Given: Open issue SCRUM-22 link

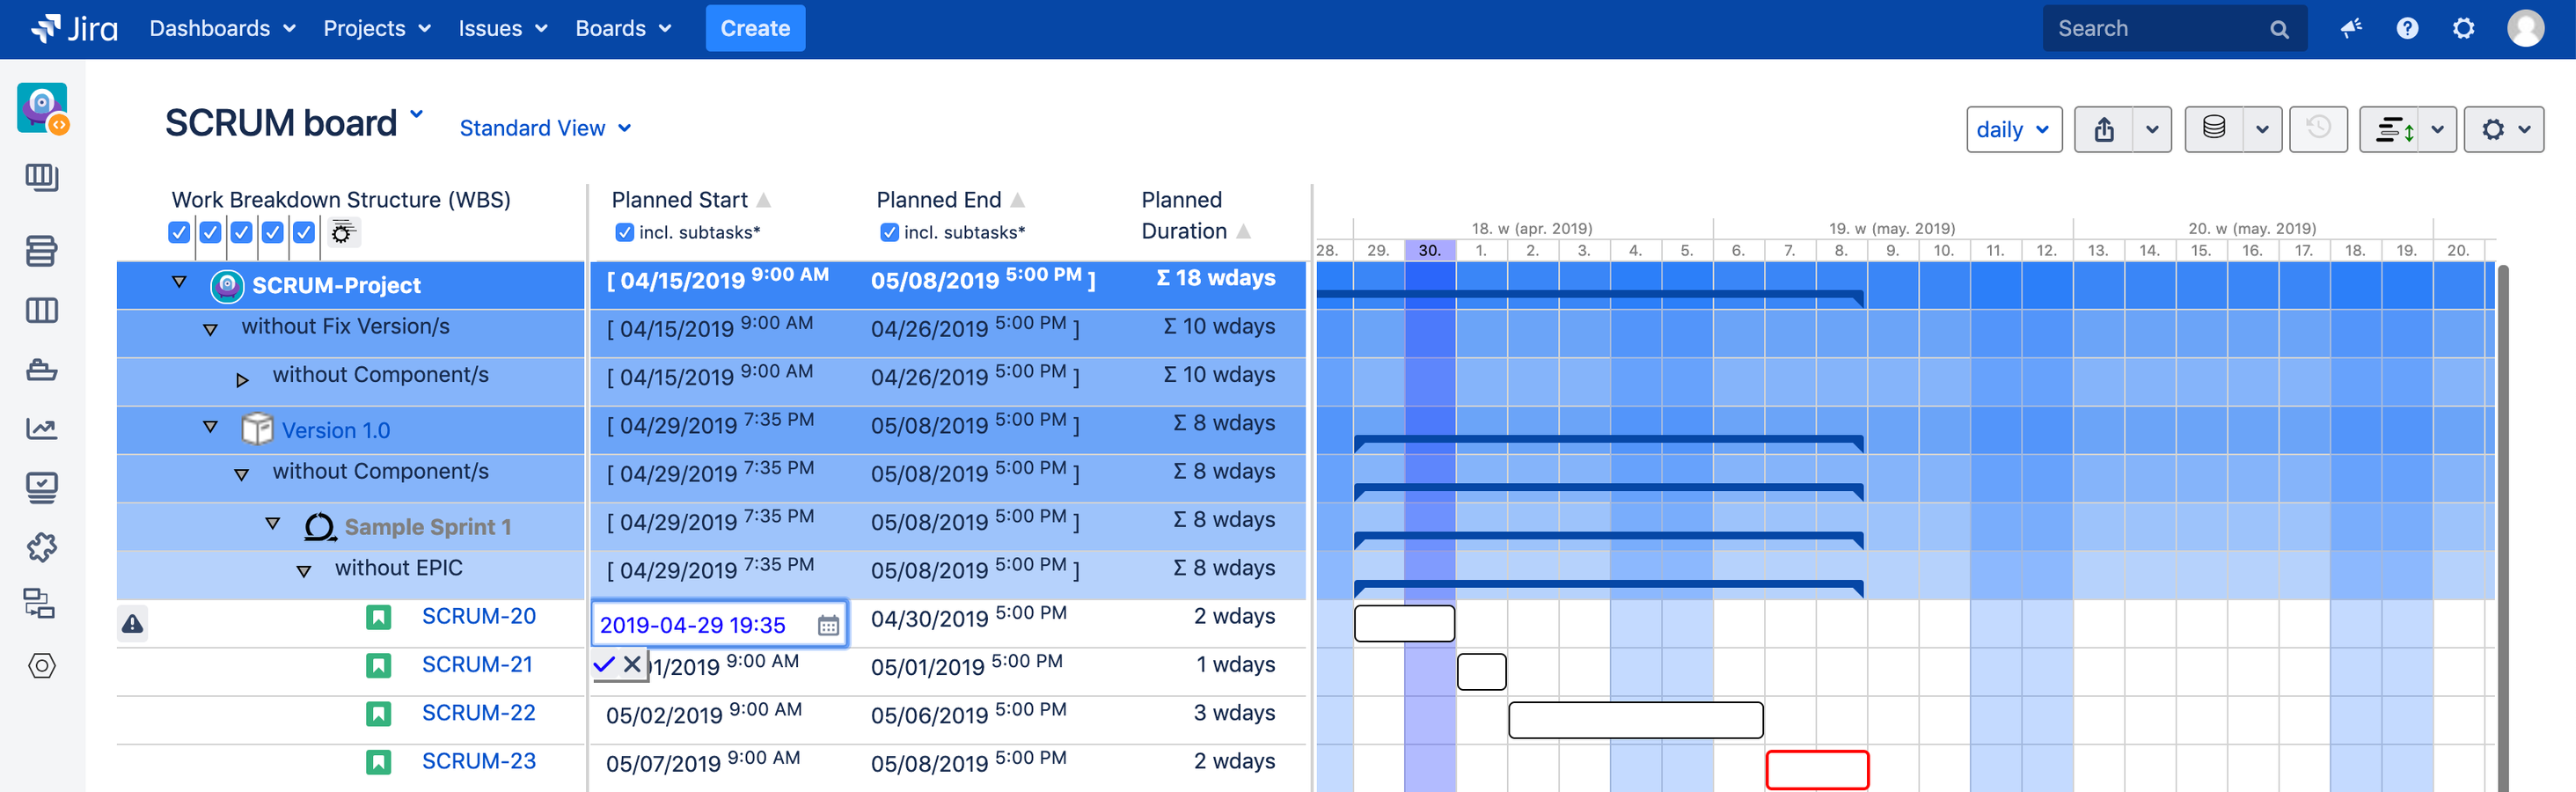Looking at the screenshot, I should 478,712.
